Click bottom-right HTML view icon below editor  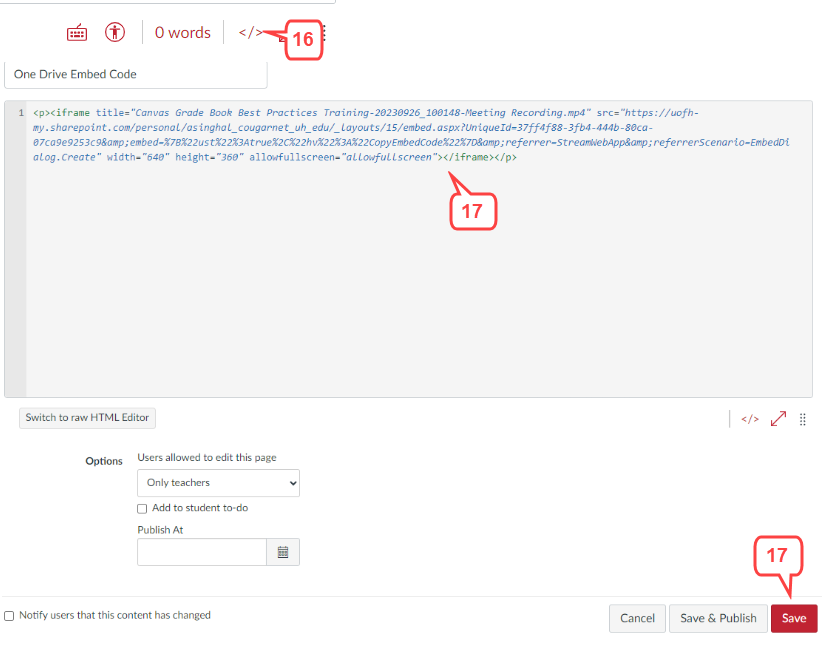[750, 419]
